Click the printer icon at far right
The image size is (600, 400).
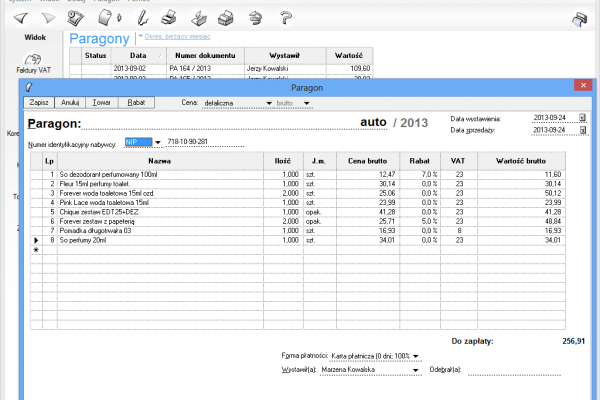(x=579, y=19)
